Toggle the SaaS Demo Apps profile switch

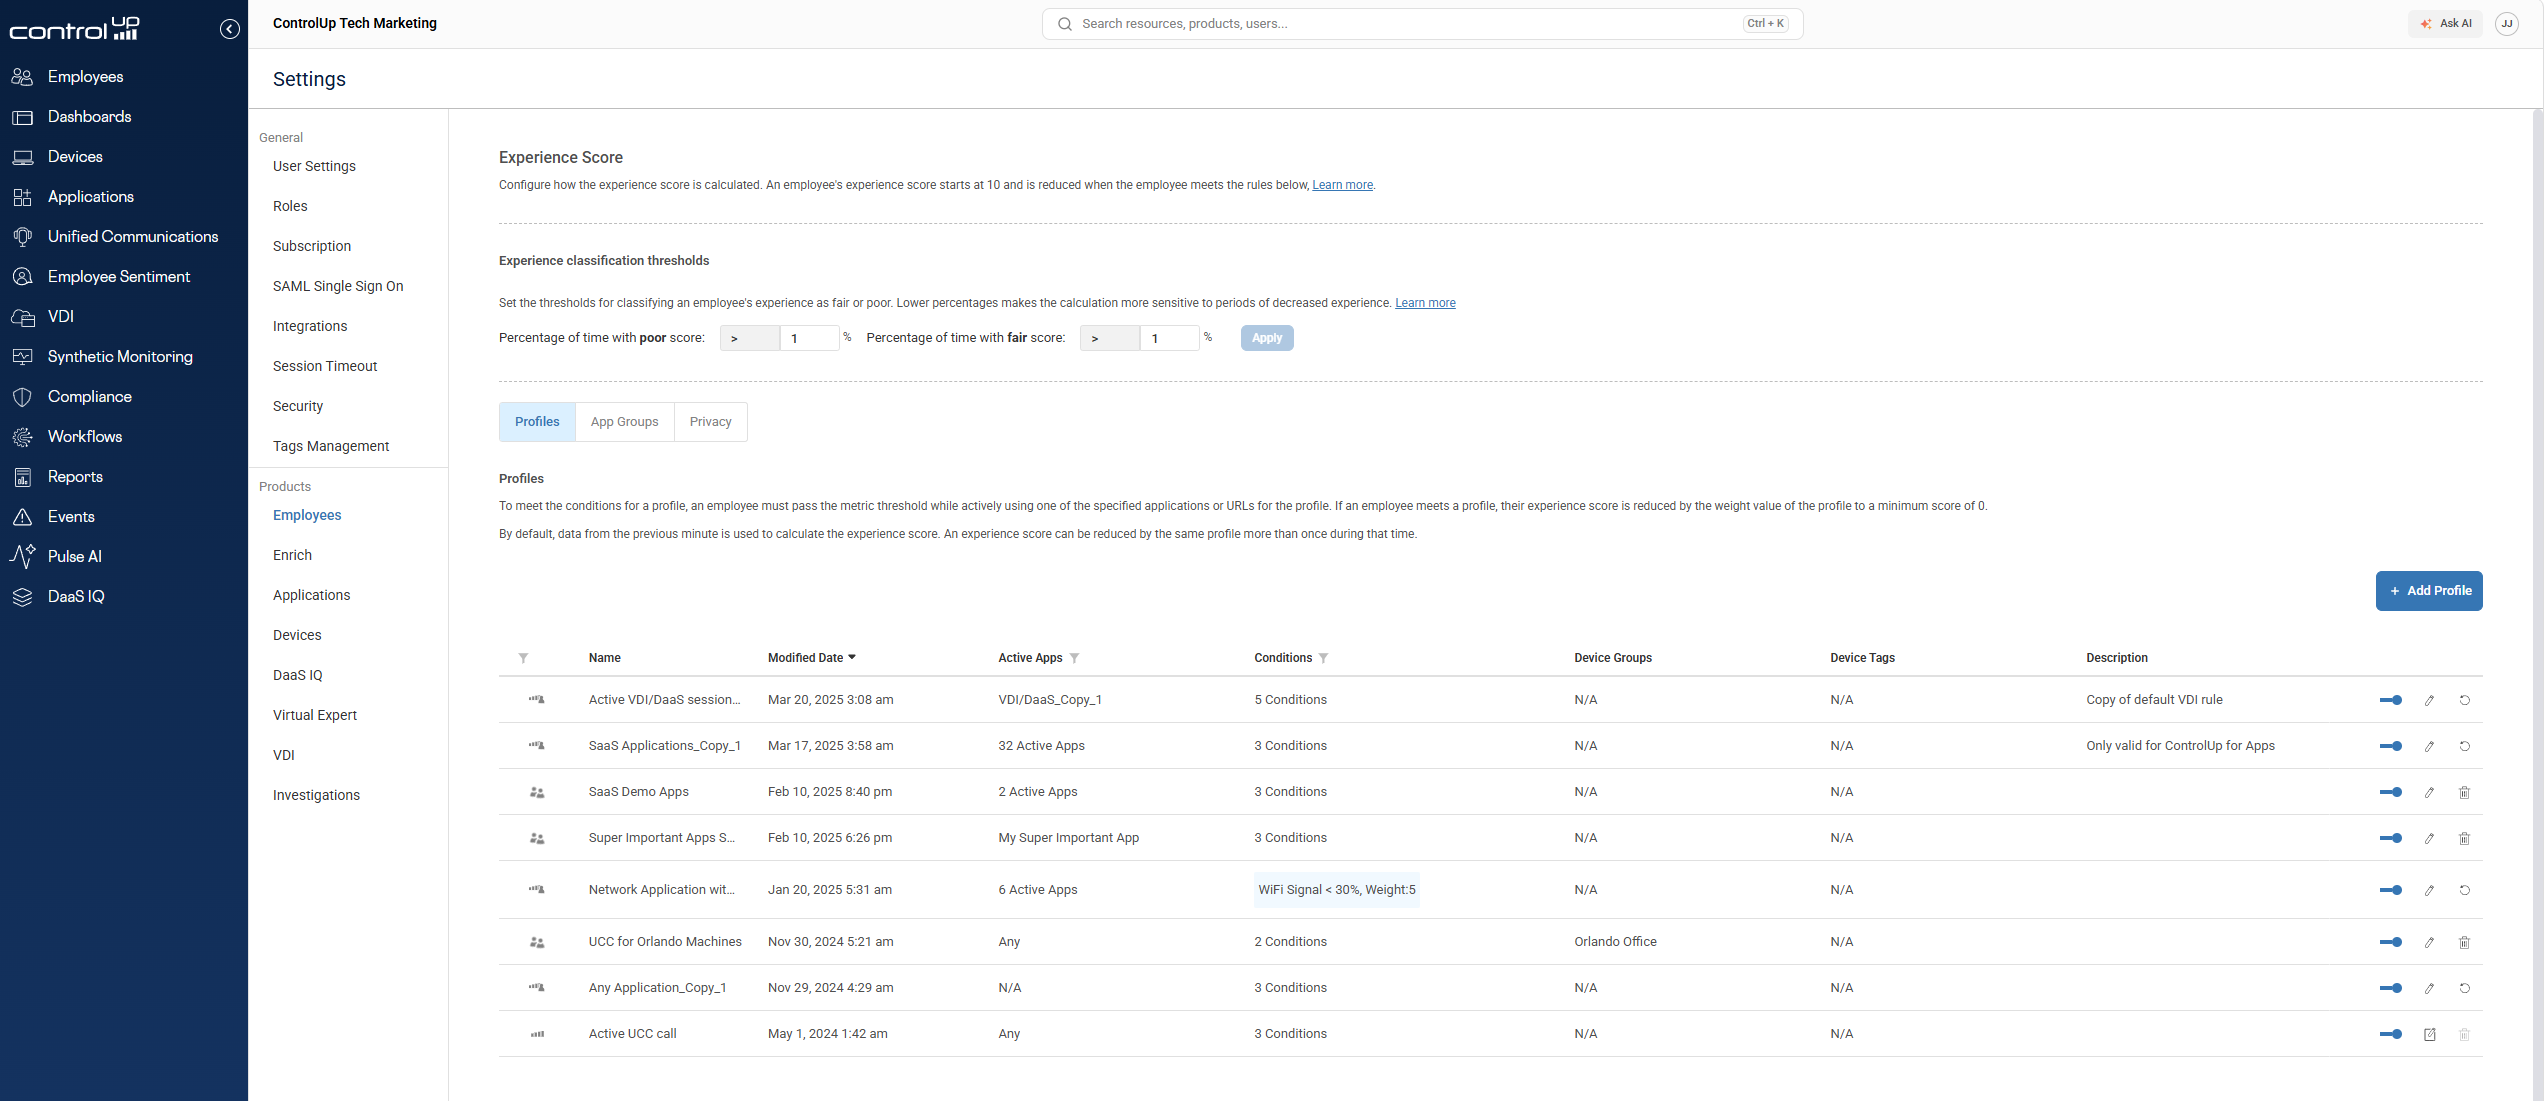click(x=2391, y=792)
